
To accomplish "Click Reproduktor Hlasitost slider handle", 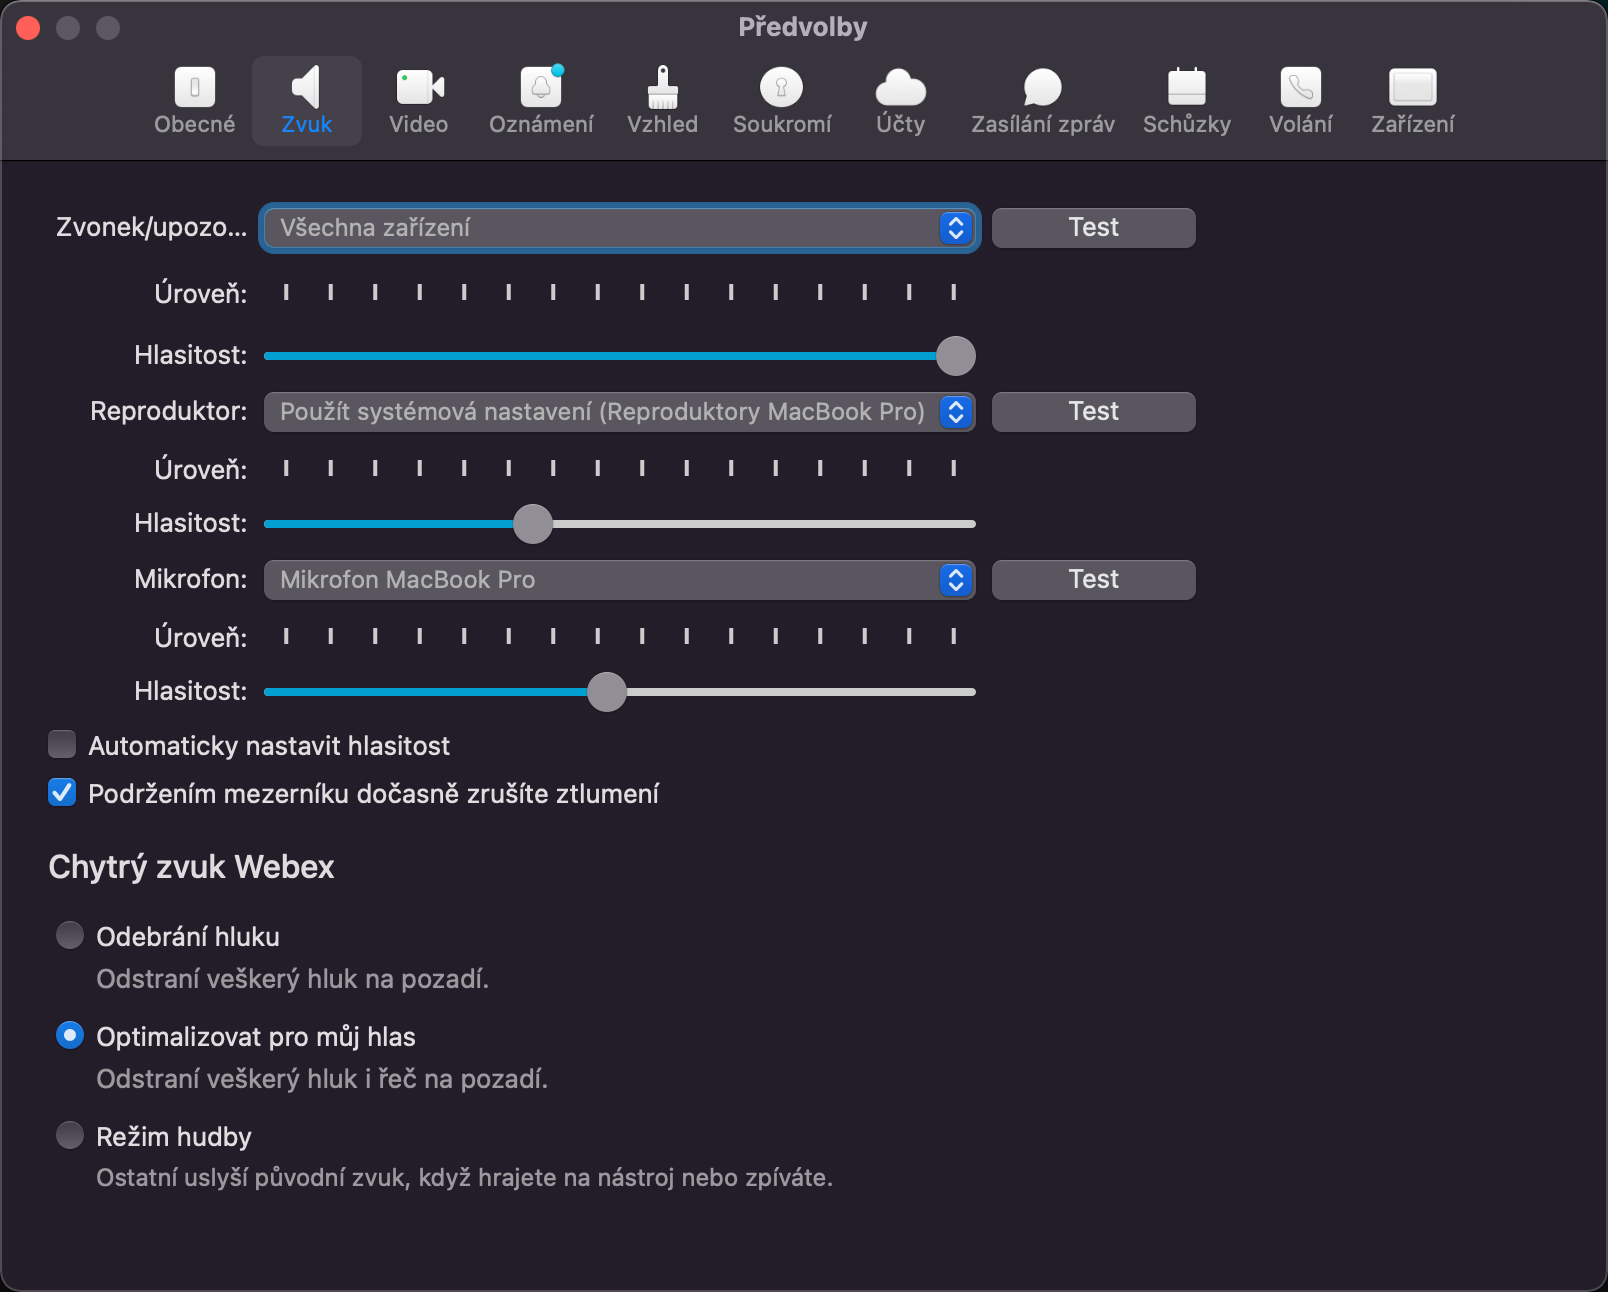I will 533,524.
